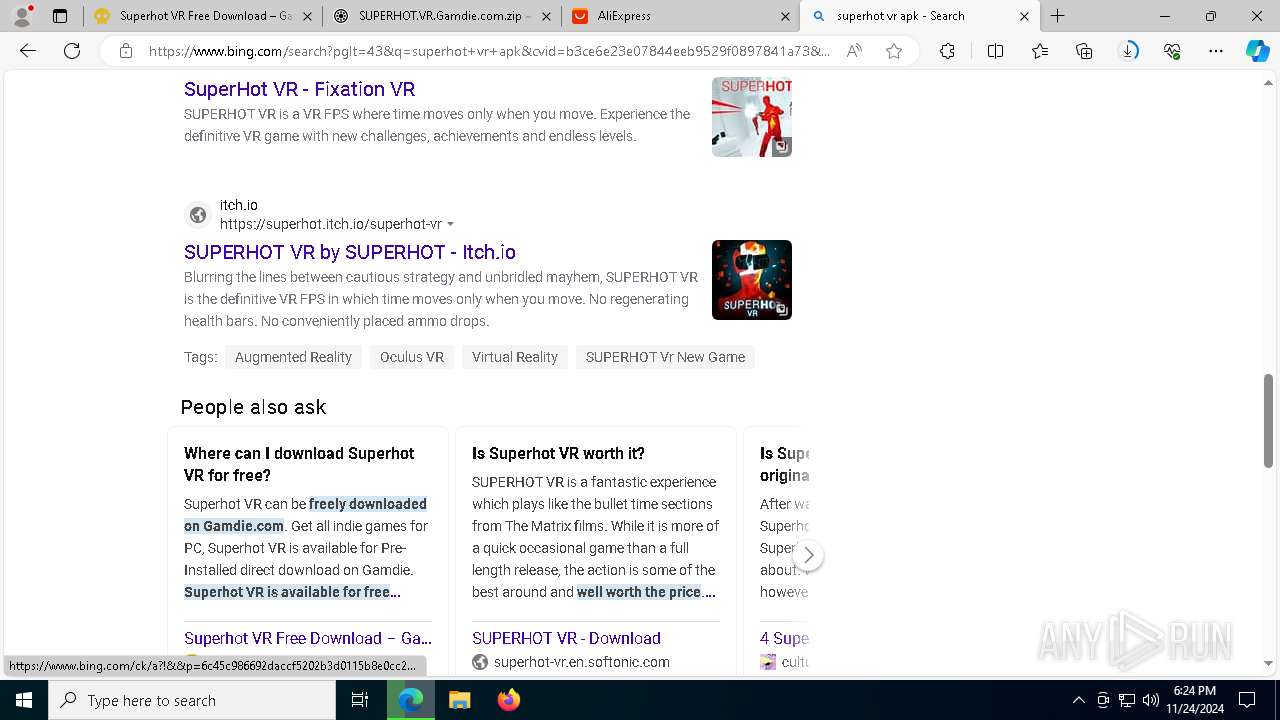Click softonic globe icon
The width and height of the screenshot is (1280, 720).
480,662
